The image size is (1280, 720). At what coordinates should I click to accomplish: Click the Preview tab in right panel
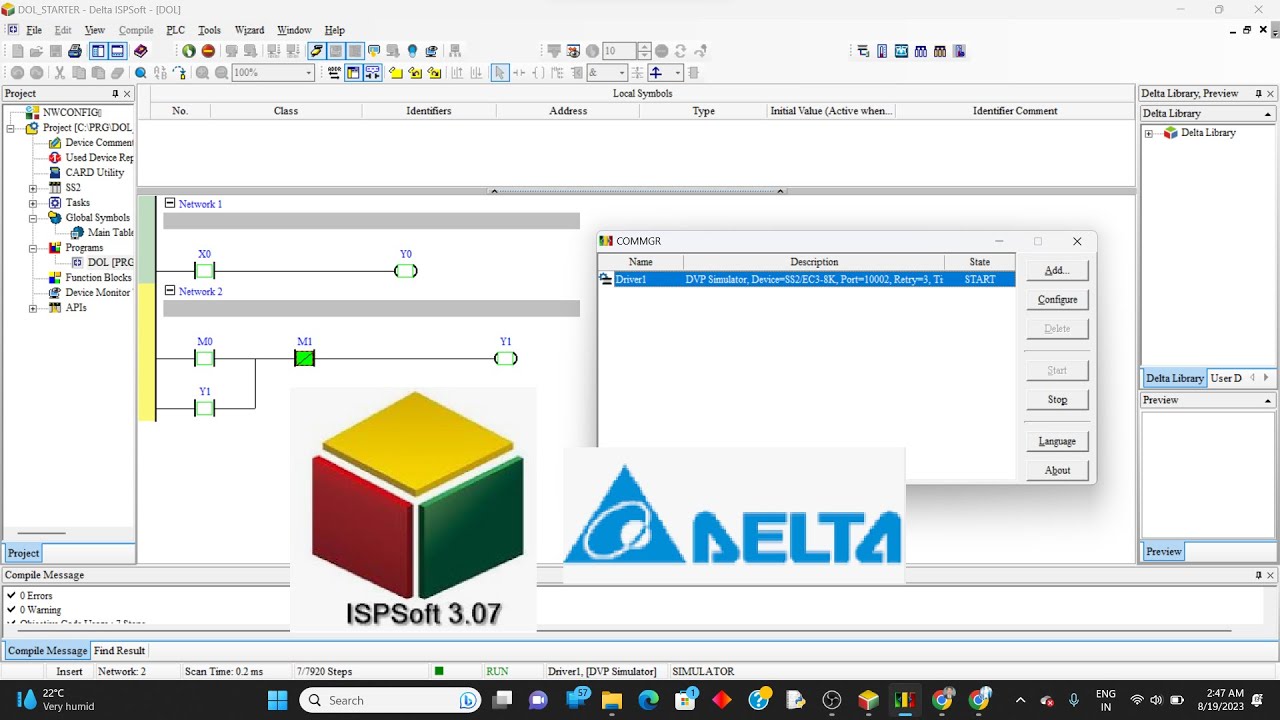pyautogui.click(x=1163, y=552)
